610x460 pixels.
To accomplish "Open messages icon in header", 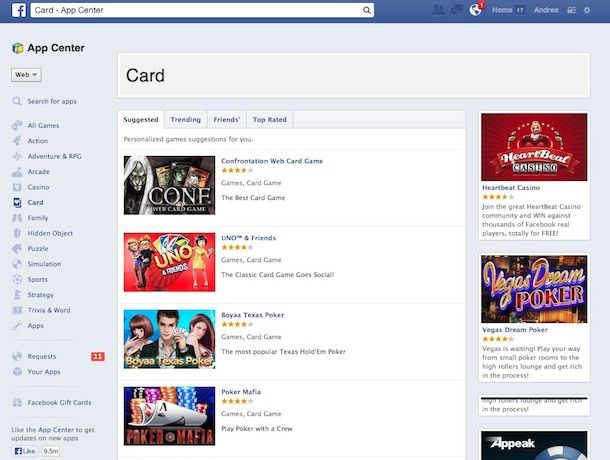I will [457, 10].
